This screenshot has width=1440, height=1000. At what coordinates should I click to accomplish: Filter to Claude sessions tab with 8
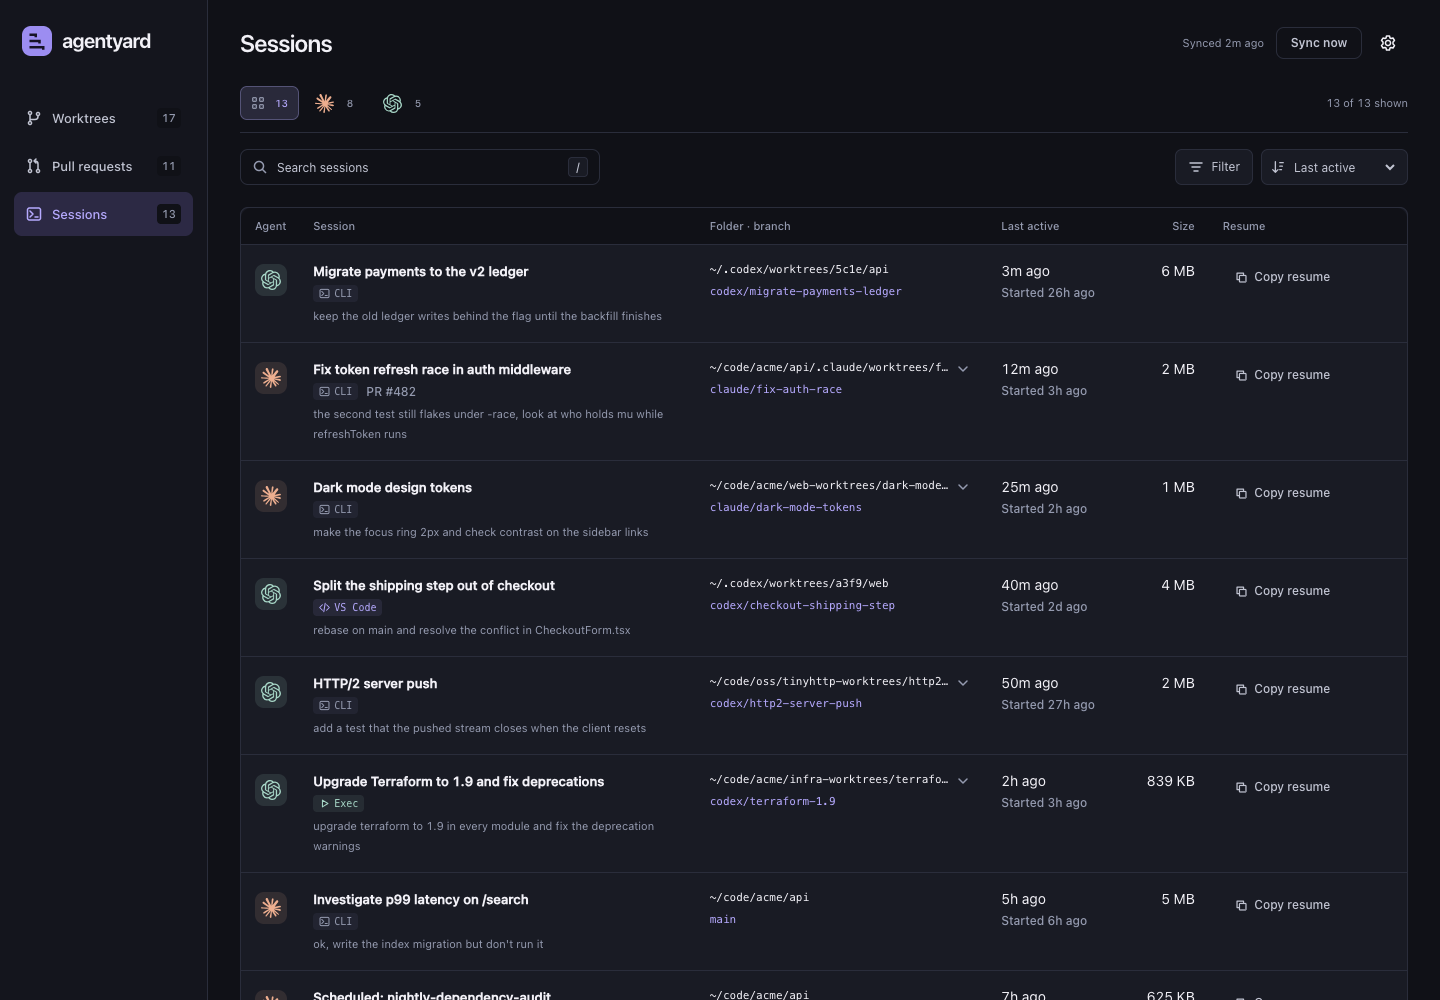click(334, 103)
